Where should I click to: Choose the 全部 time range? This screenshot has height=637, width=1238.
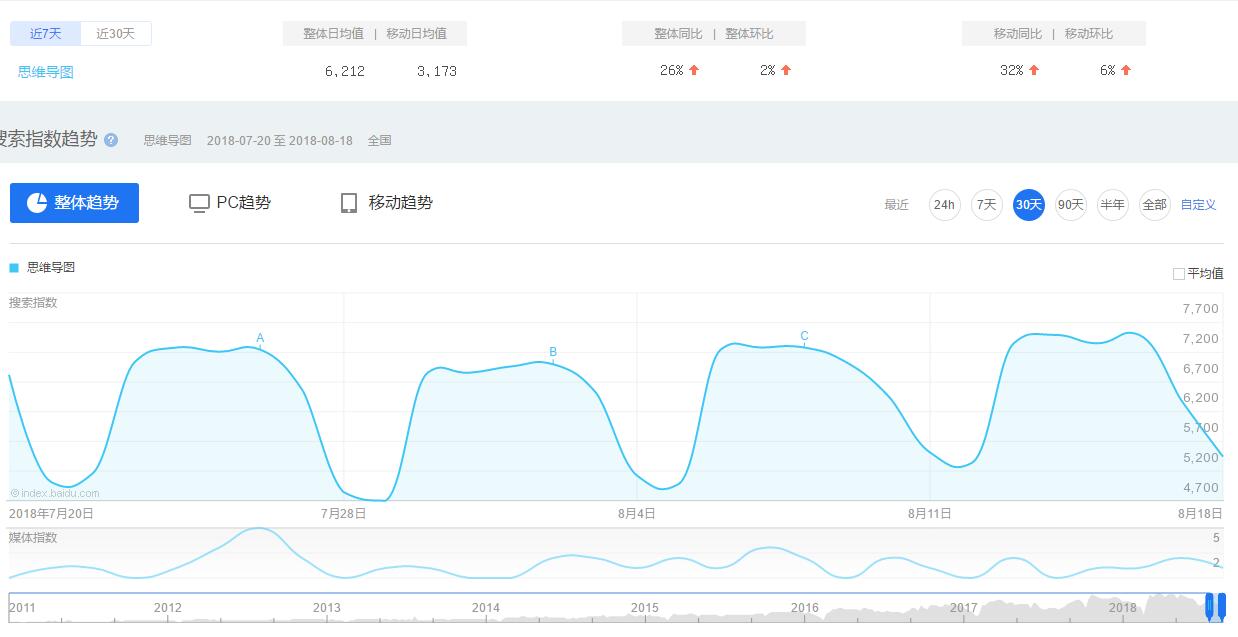point(1155,205)
